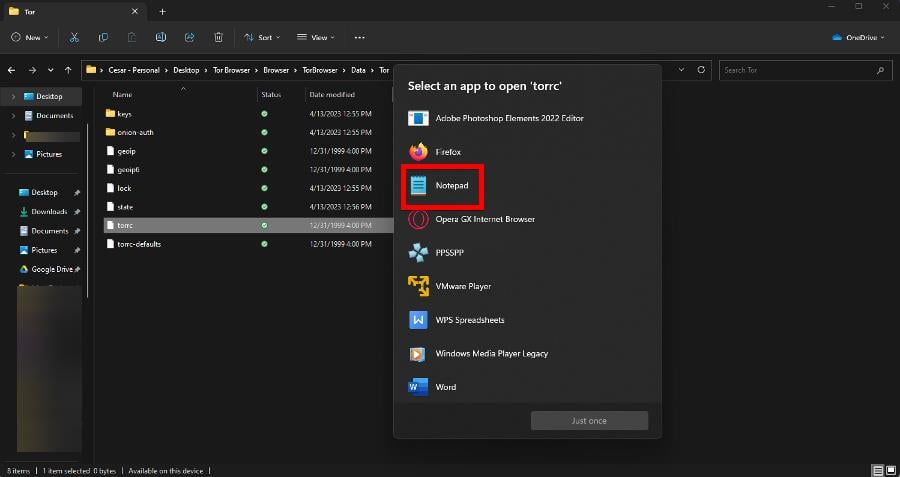Click the Copy icon in toolbar

[103, 37]
